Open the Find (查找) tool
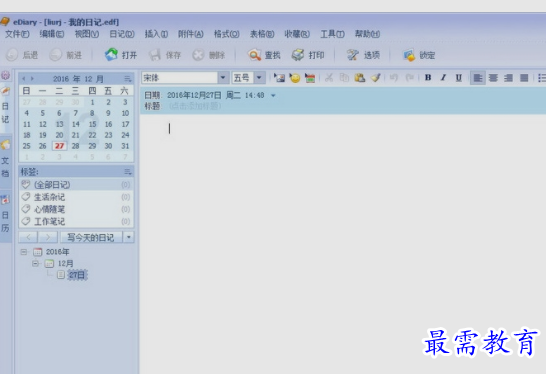The height and width of the screenshot is (374, 546). point(264,55)
